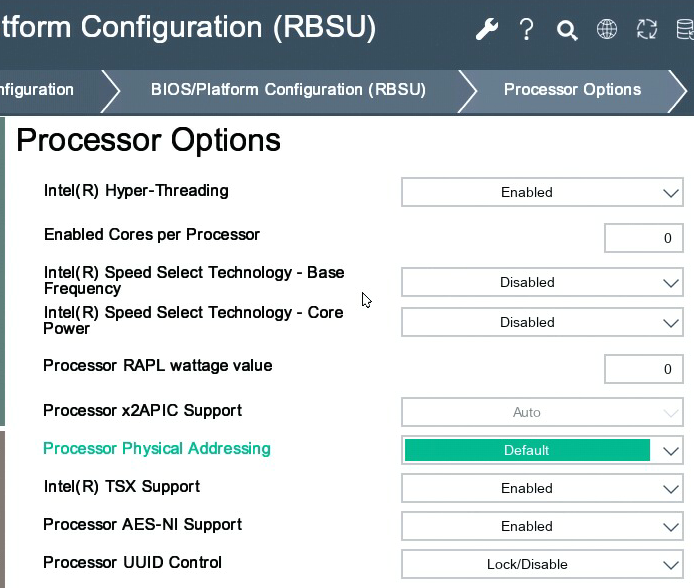The image size is (694, 588).
Task: Click Enabled Cores per Processor field
Action: click(643, 238)
